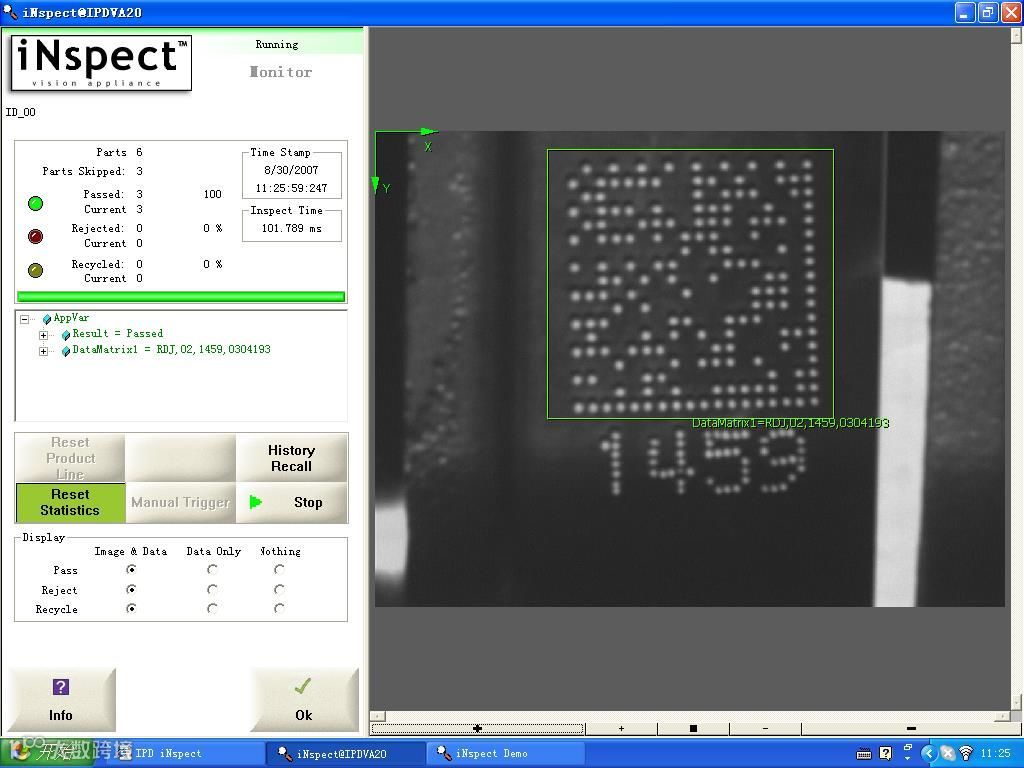1024x768 pixels.
Task: Select Data Only for Pass
Action: tap(212, 569)
